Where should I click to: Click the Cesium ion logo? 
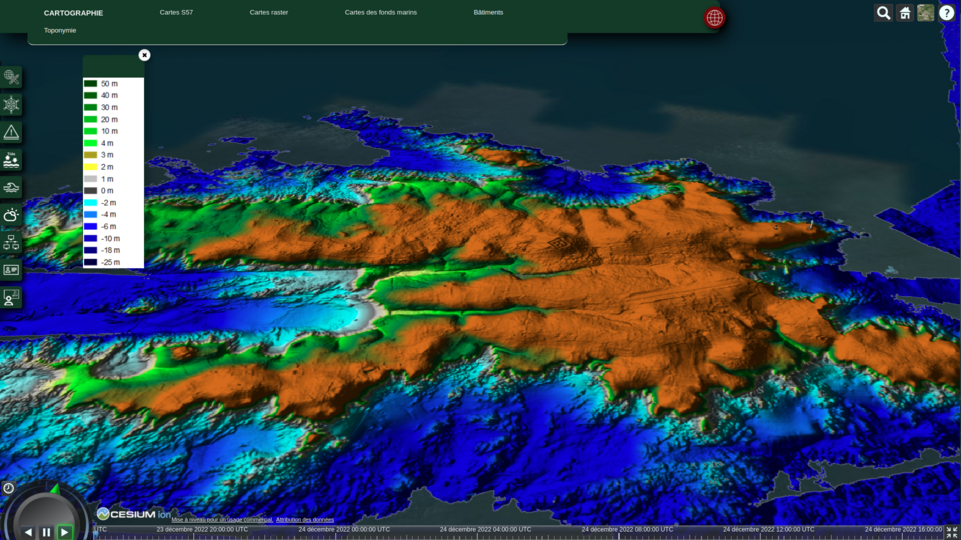tap(134, 514)
